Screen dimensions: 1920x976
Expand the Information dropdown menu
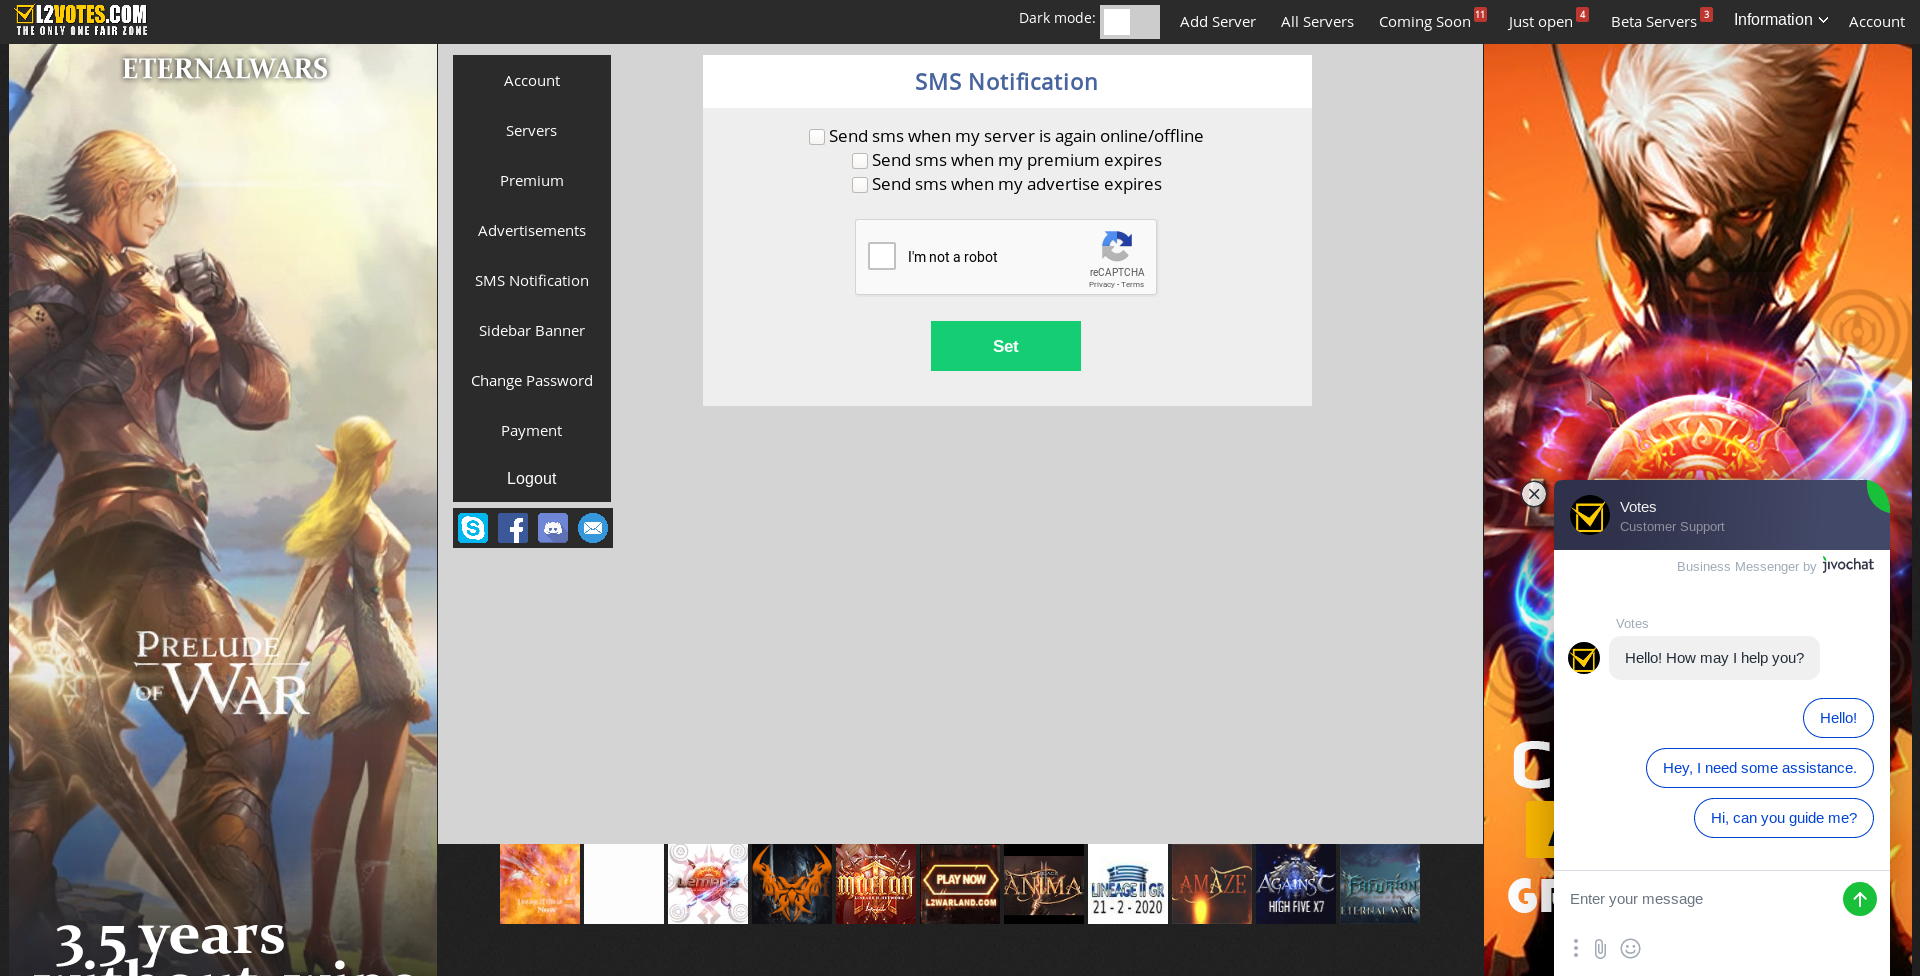coord(1781,20)
